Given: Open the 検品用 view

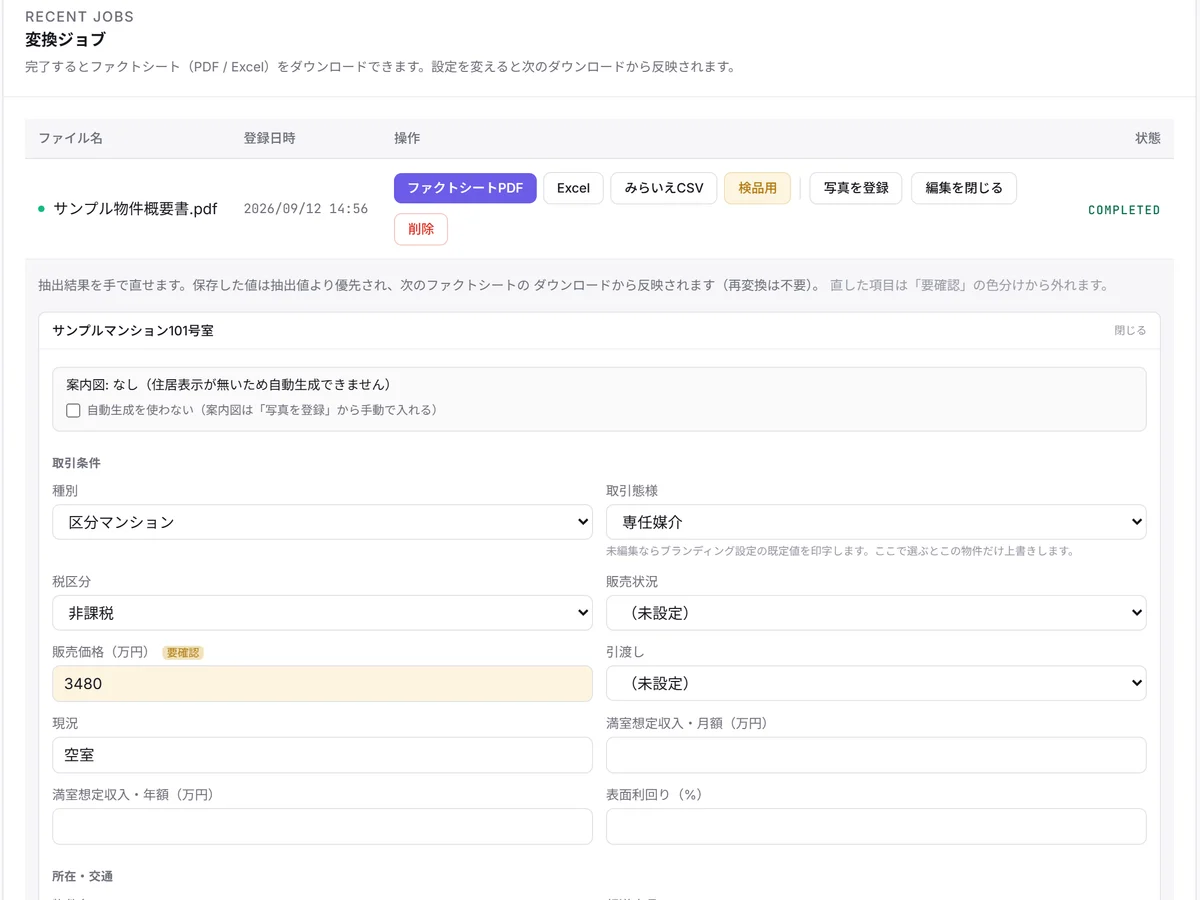Looking at the screenshot, I should pos(757,188).
